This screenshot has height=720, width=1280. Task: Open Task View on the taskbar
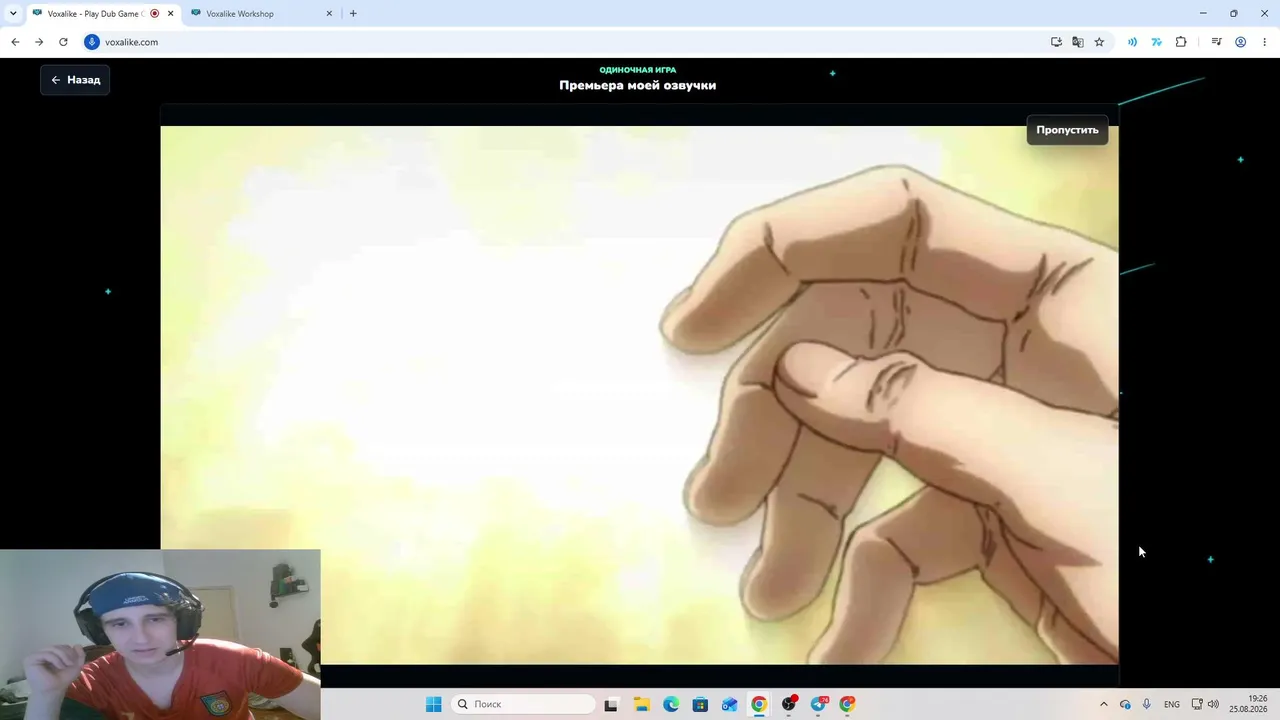tap(611, 704)
